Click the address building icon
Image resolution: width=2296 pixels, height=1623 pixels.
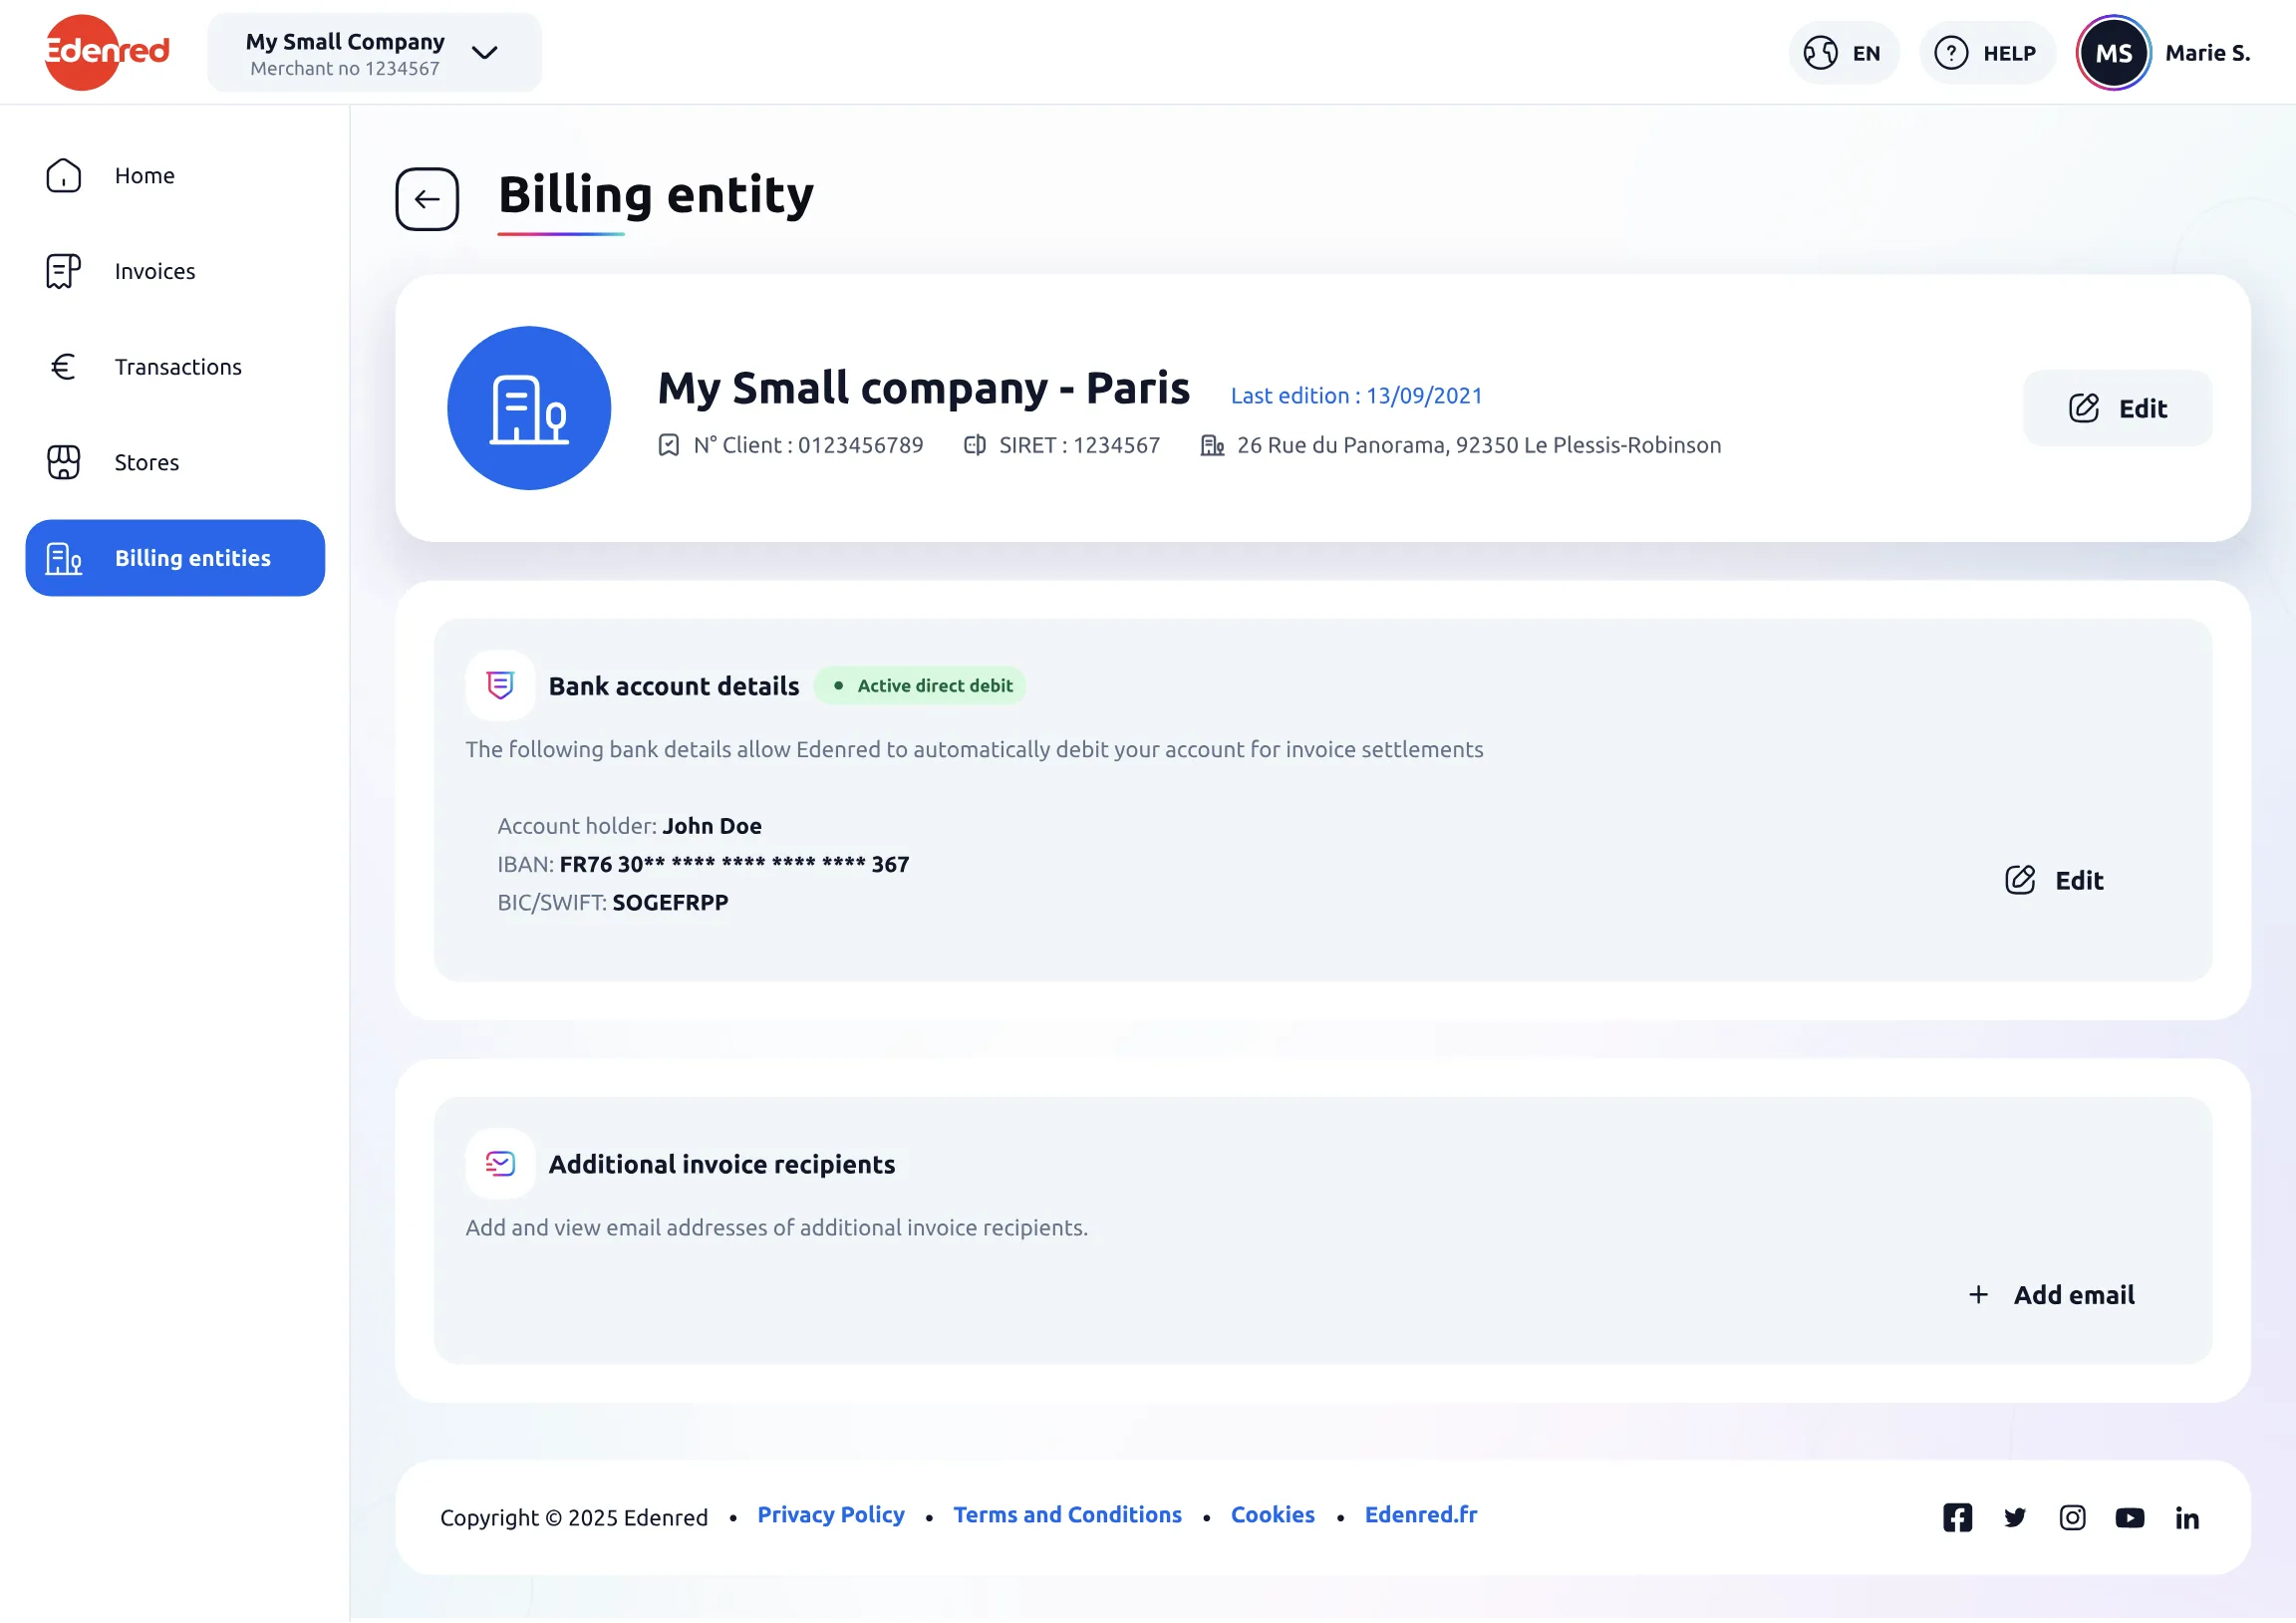click(x=1211, y=445)
